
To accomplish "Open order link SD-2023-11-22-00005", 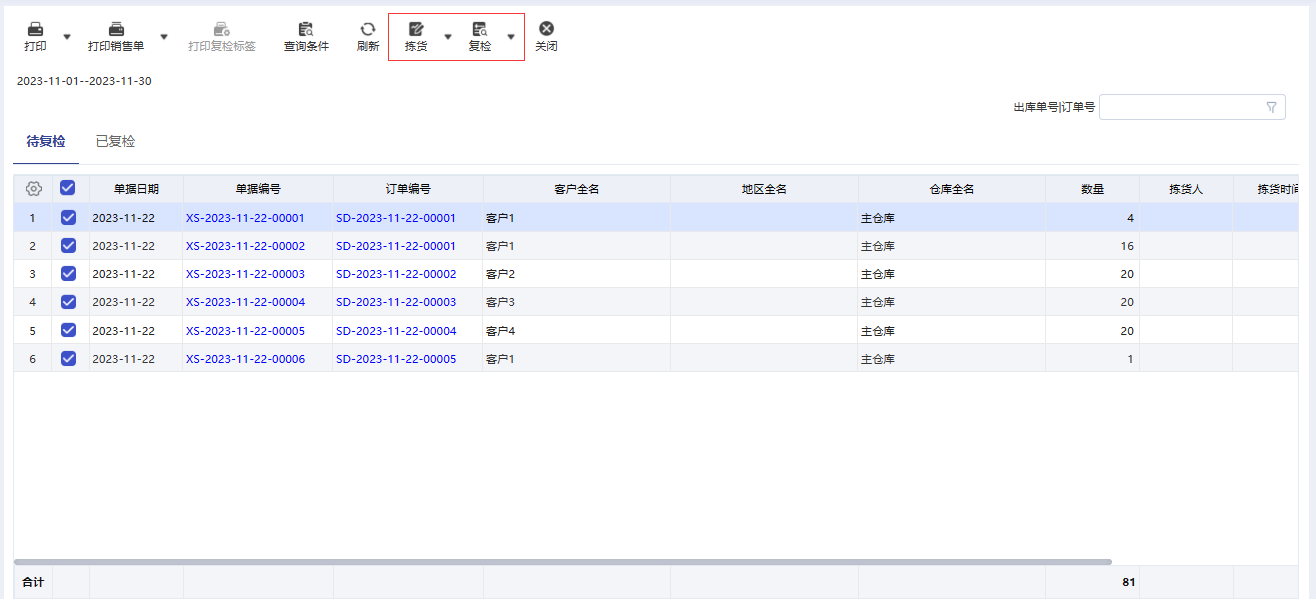I will tap(395, 359).
